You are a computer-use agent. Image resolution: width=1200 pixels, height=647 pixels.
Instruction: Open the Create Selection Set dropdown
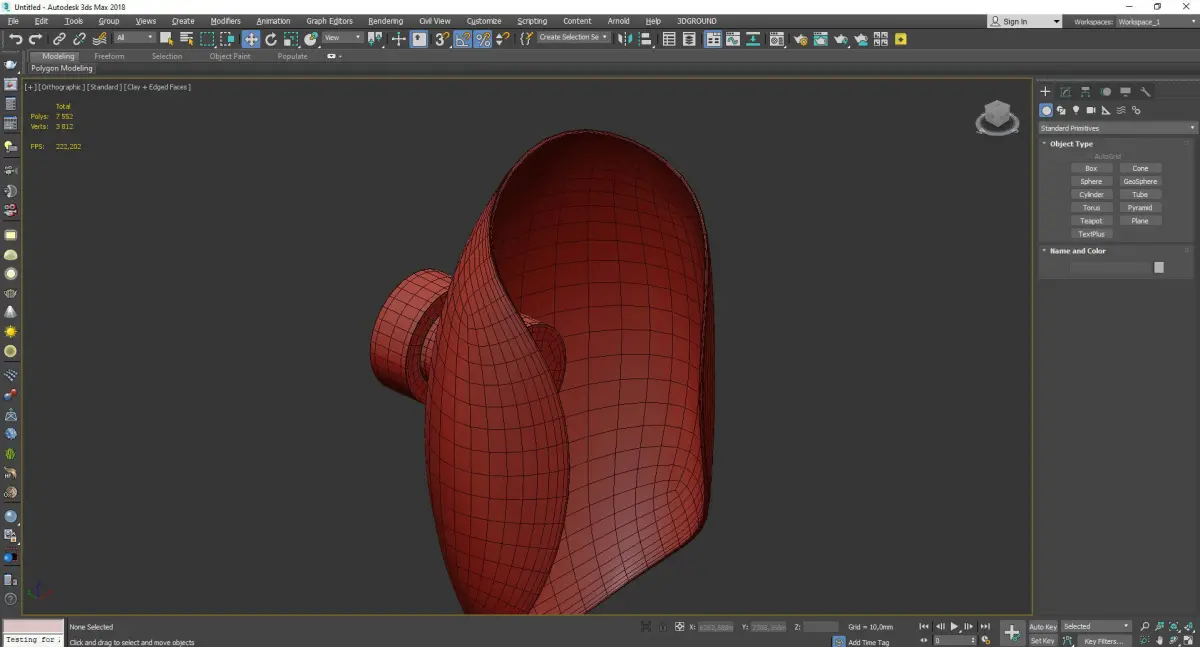[574, 38]
